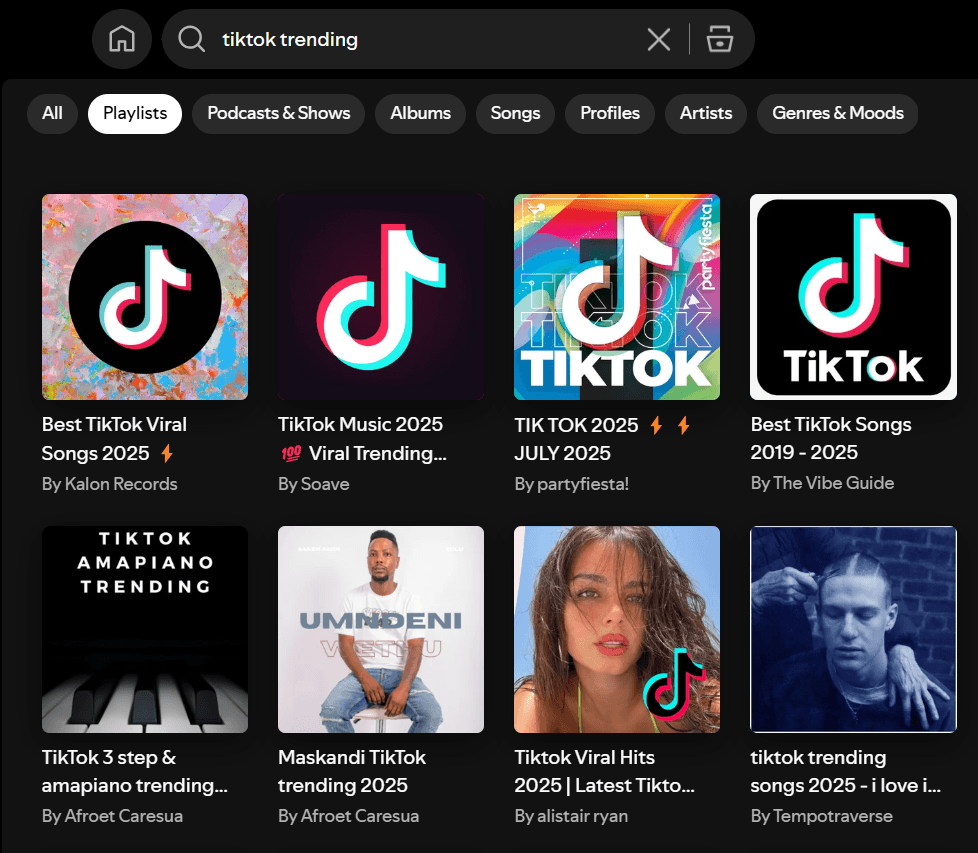The width and height of the screenshot is (978, 853).
Task: Select the Podcasts & Shows filter
Action: pos(278,113)
